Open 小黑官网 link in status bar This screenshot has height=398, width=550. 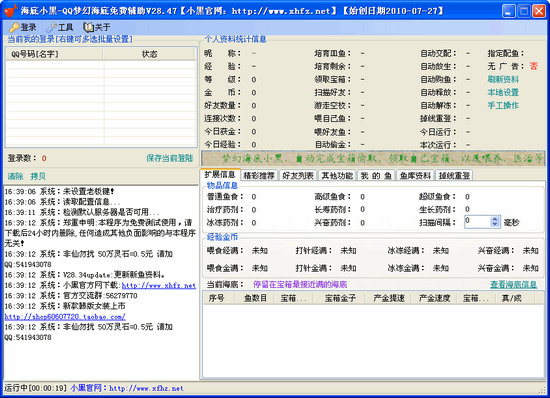coord(127,388)
